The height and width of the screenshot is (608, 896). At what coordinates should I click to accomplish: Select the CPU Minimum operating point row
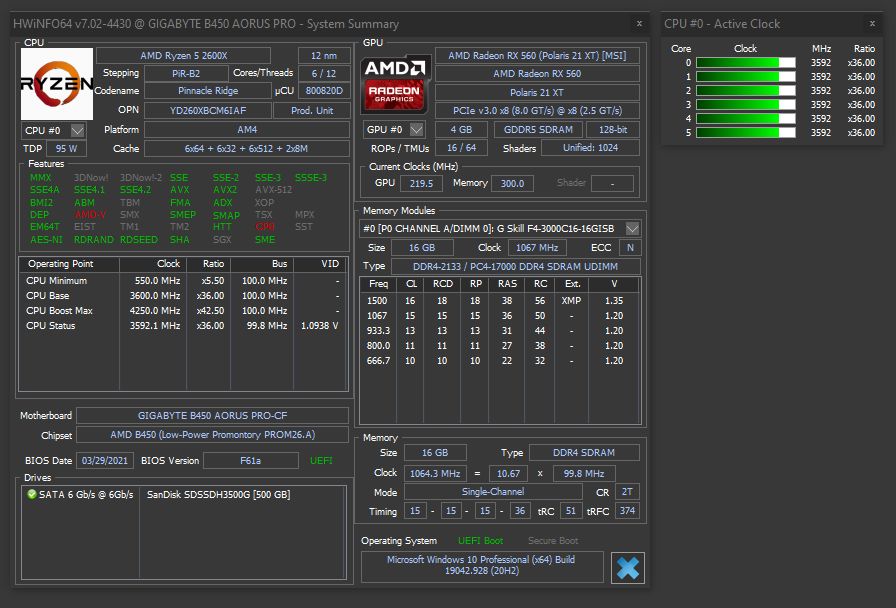click(x=183, y=281)
